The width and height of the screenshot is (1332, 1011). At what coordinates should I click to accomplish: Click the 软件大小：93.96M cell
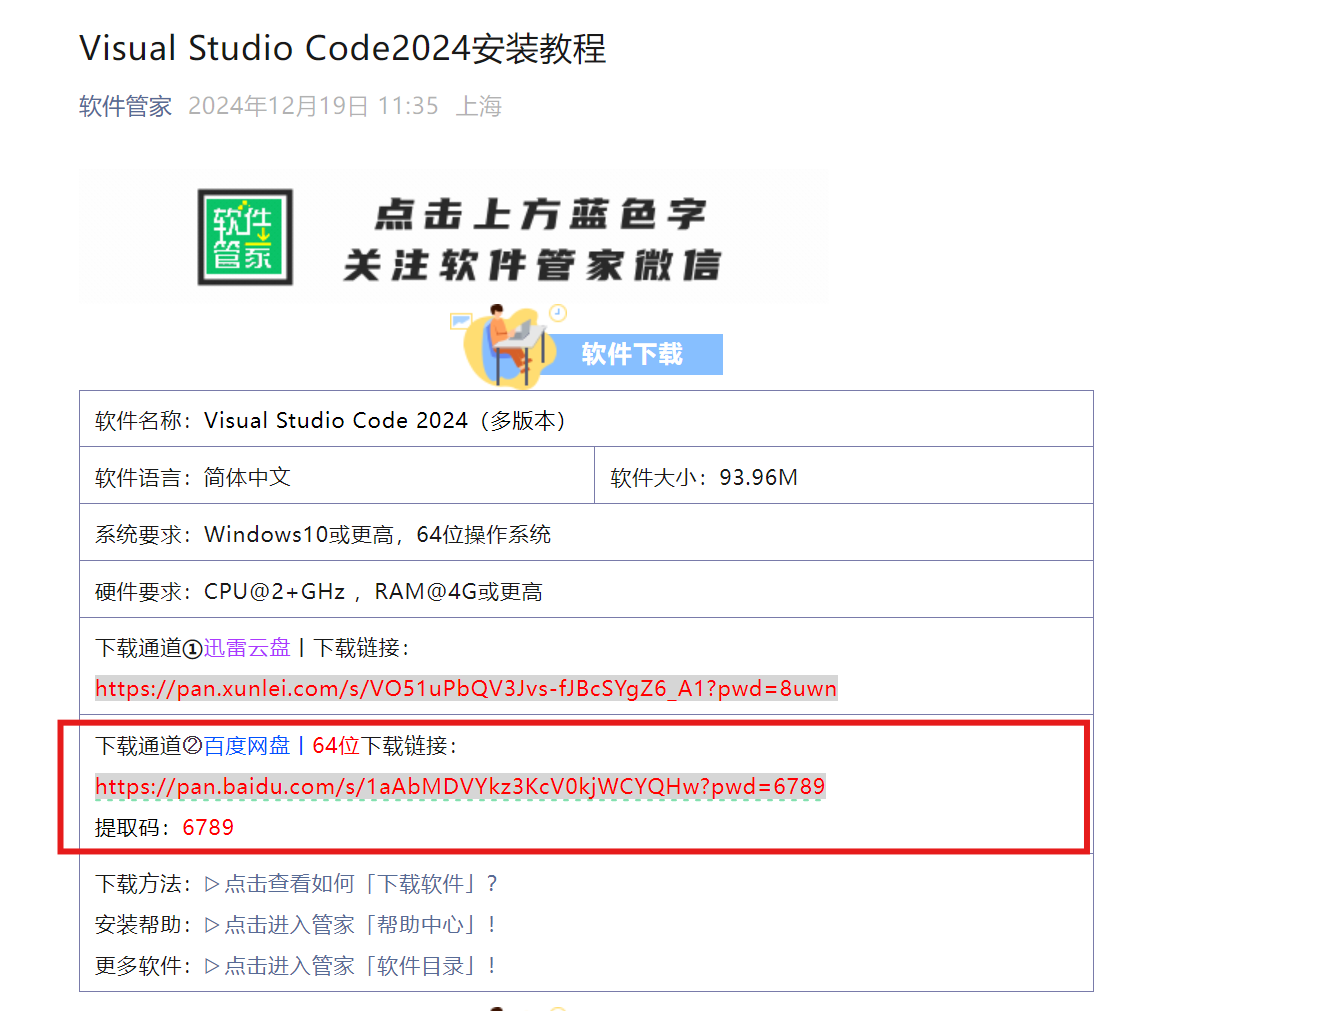(844, 476)
